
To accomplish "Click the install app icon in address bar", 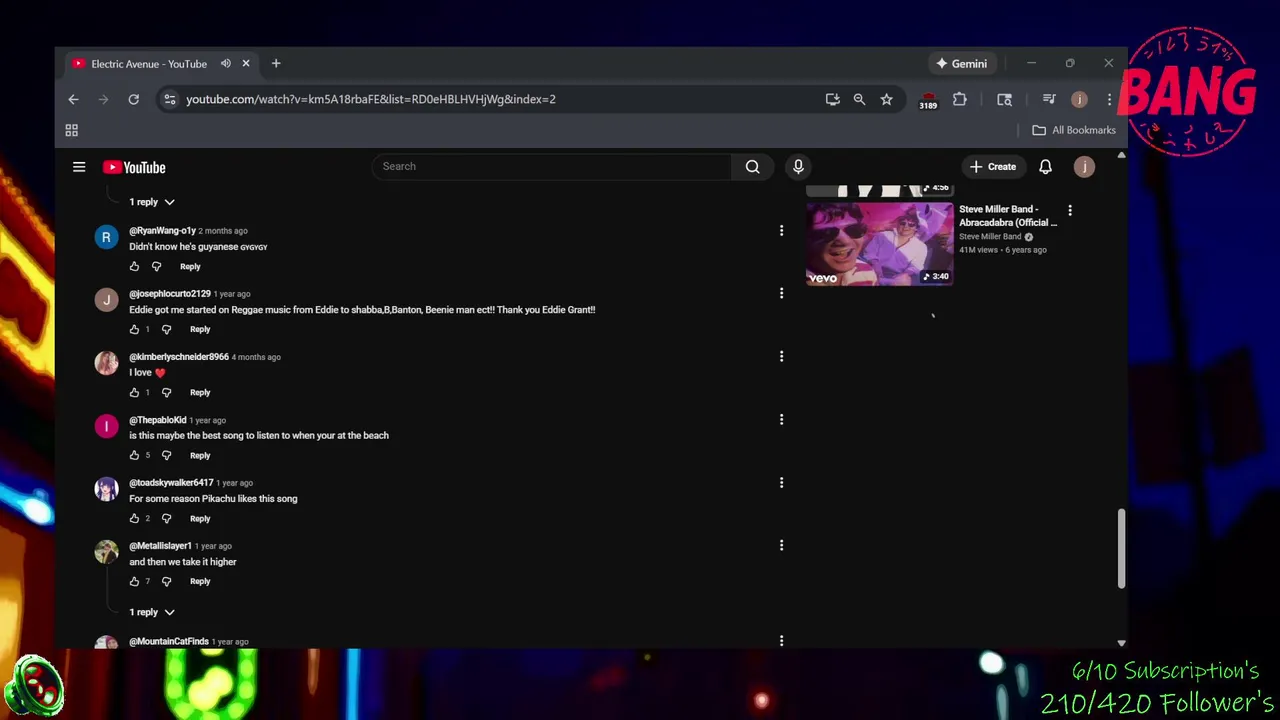I will pyautogui.click(x=832, y=99).
